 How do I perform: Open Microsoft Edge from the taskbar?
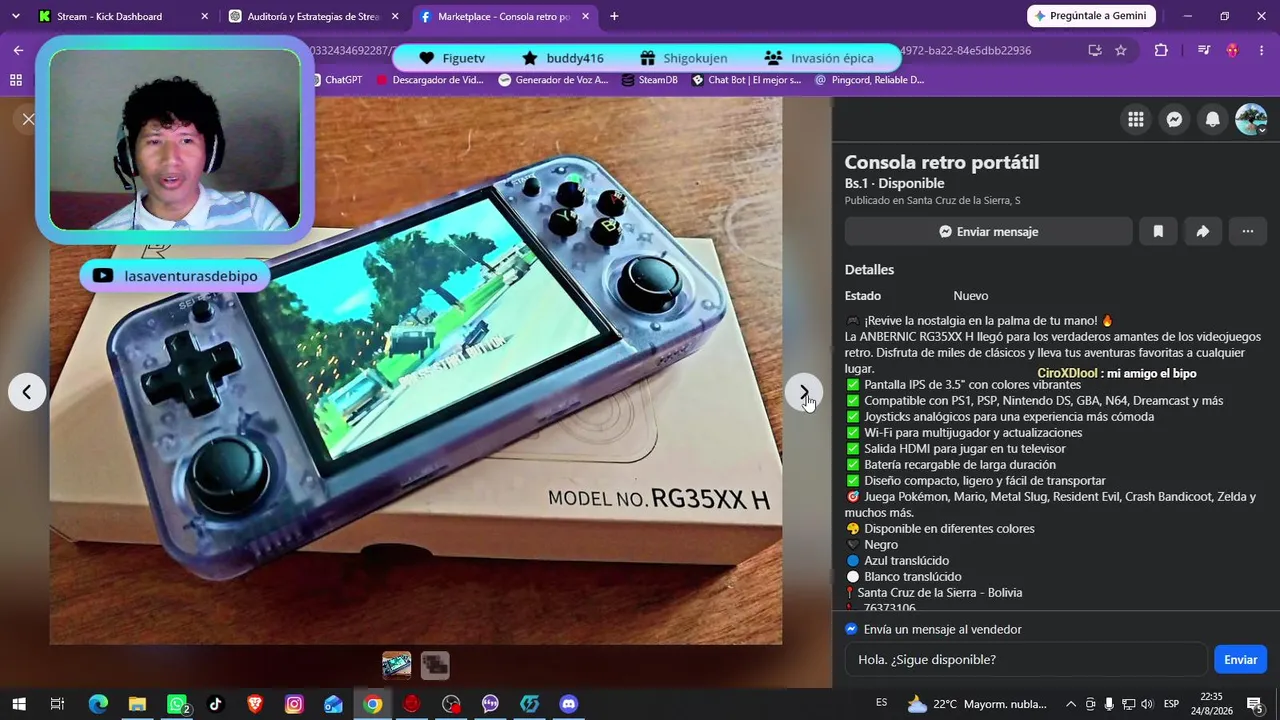point(98,704)
